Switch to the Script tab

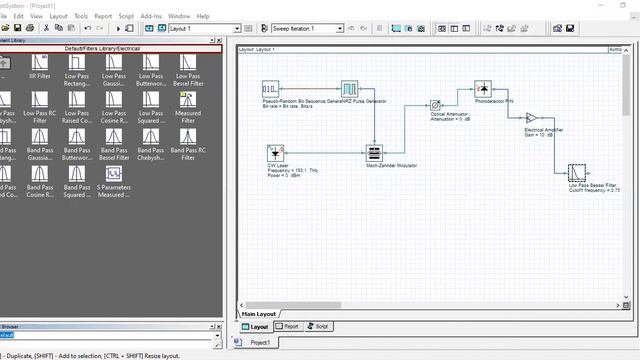pyautogui.click(x=318, y=327)
